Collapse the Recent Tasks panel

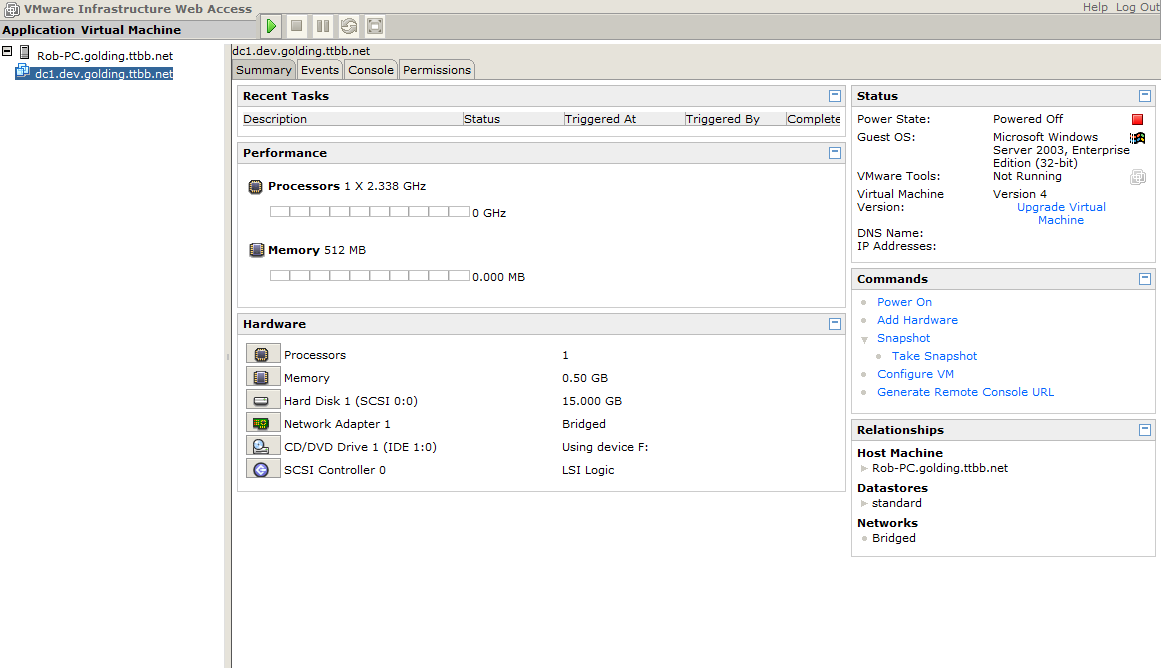[834, 96]
